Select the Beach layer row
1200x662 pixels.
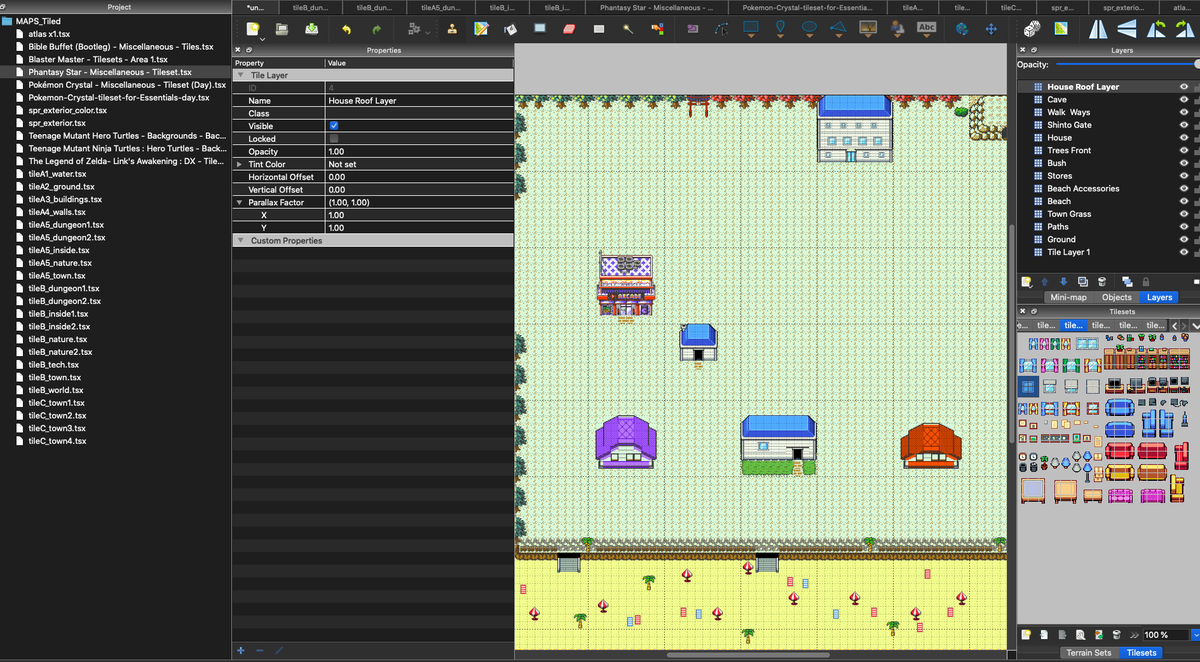(1107, 201)
